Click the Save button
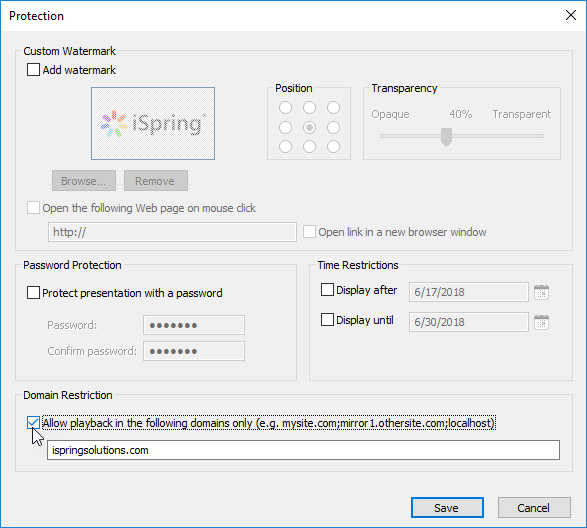587x528 pixels. click(x=447, y=508)
